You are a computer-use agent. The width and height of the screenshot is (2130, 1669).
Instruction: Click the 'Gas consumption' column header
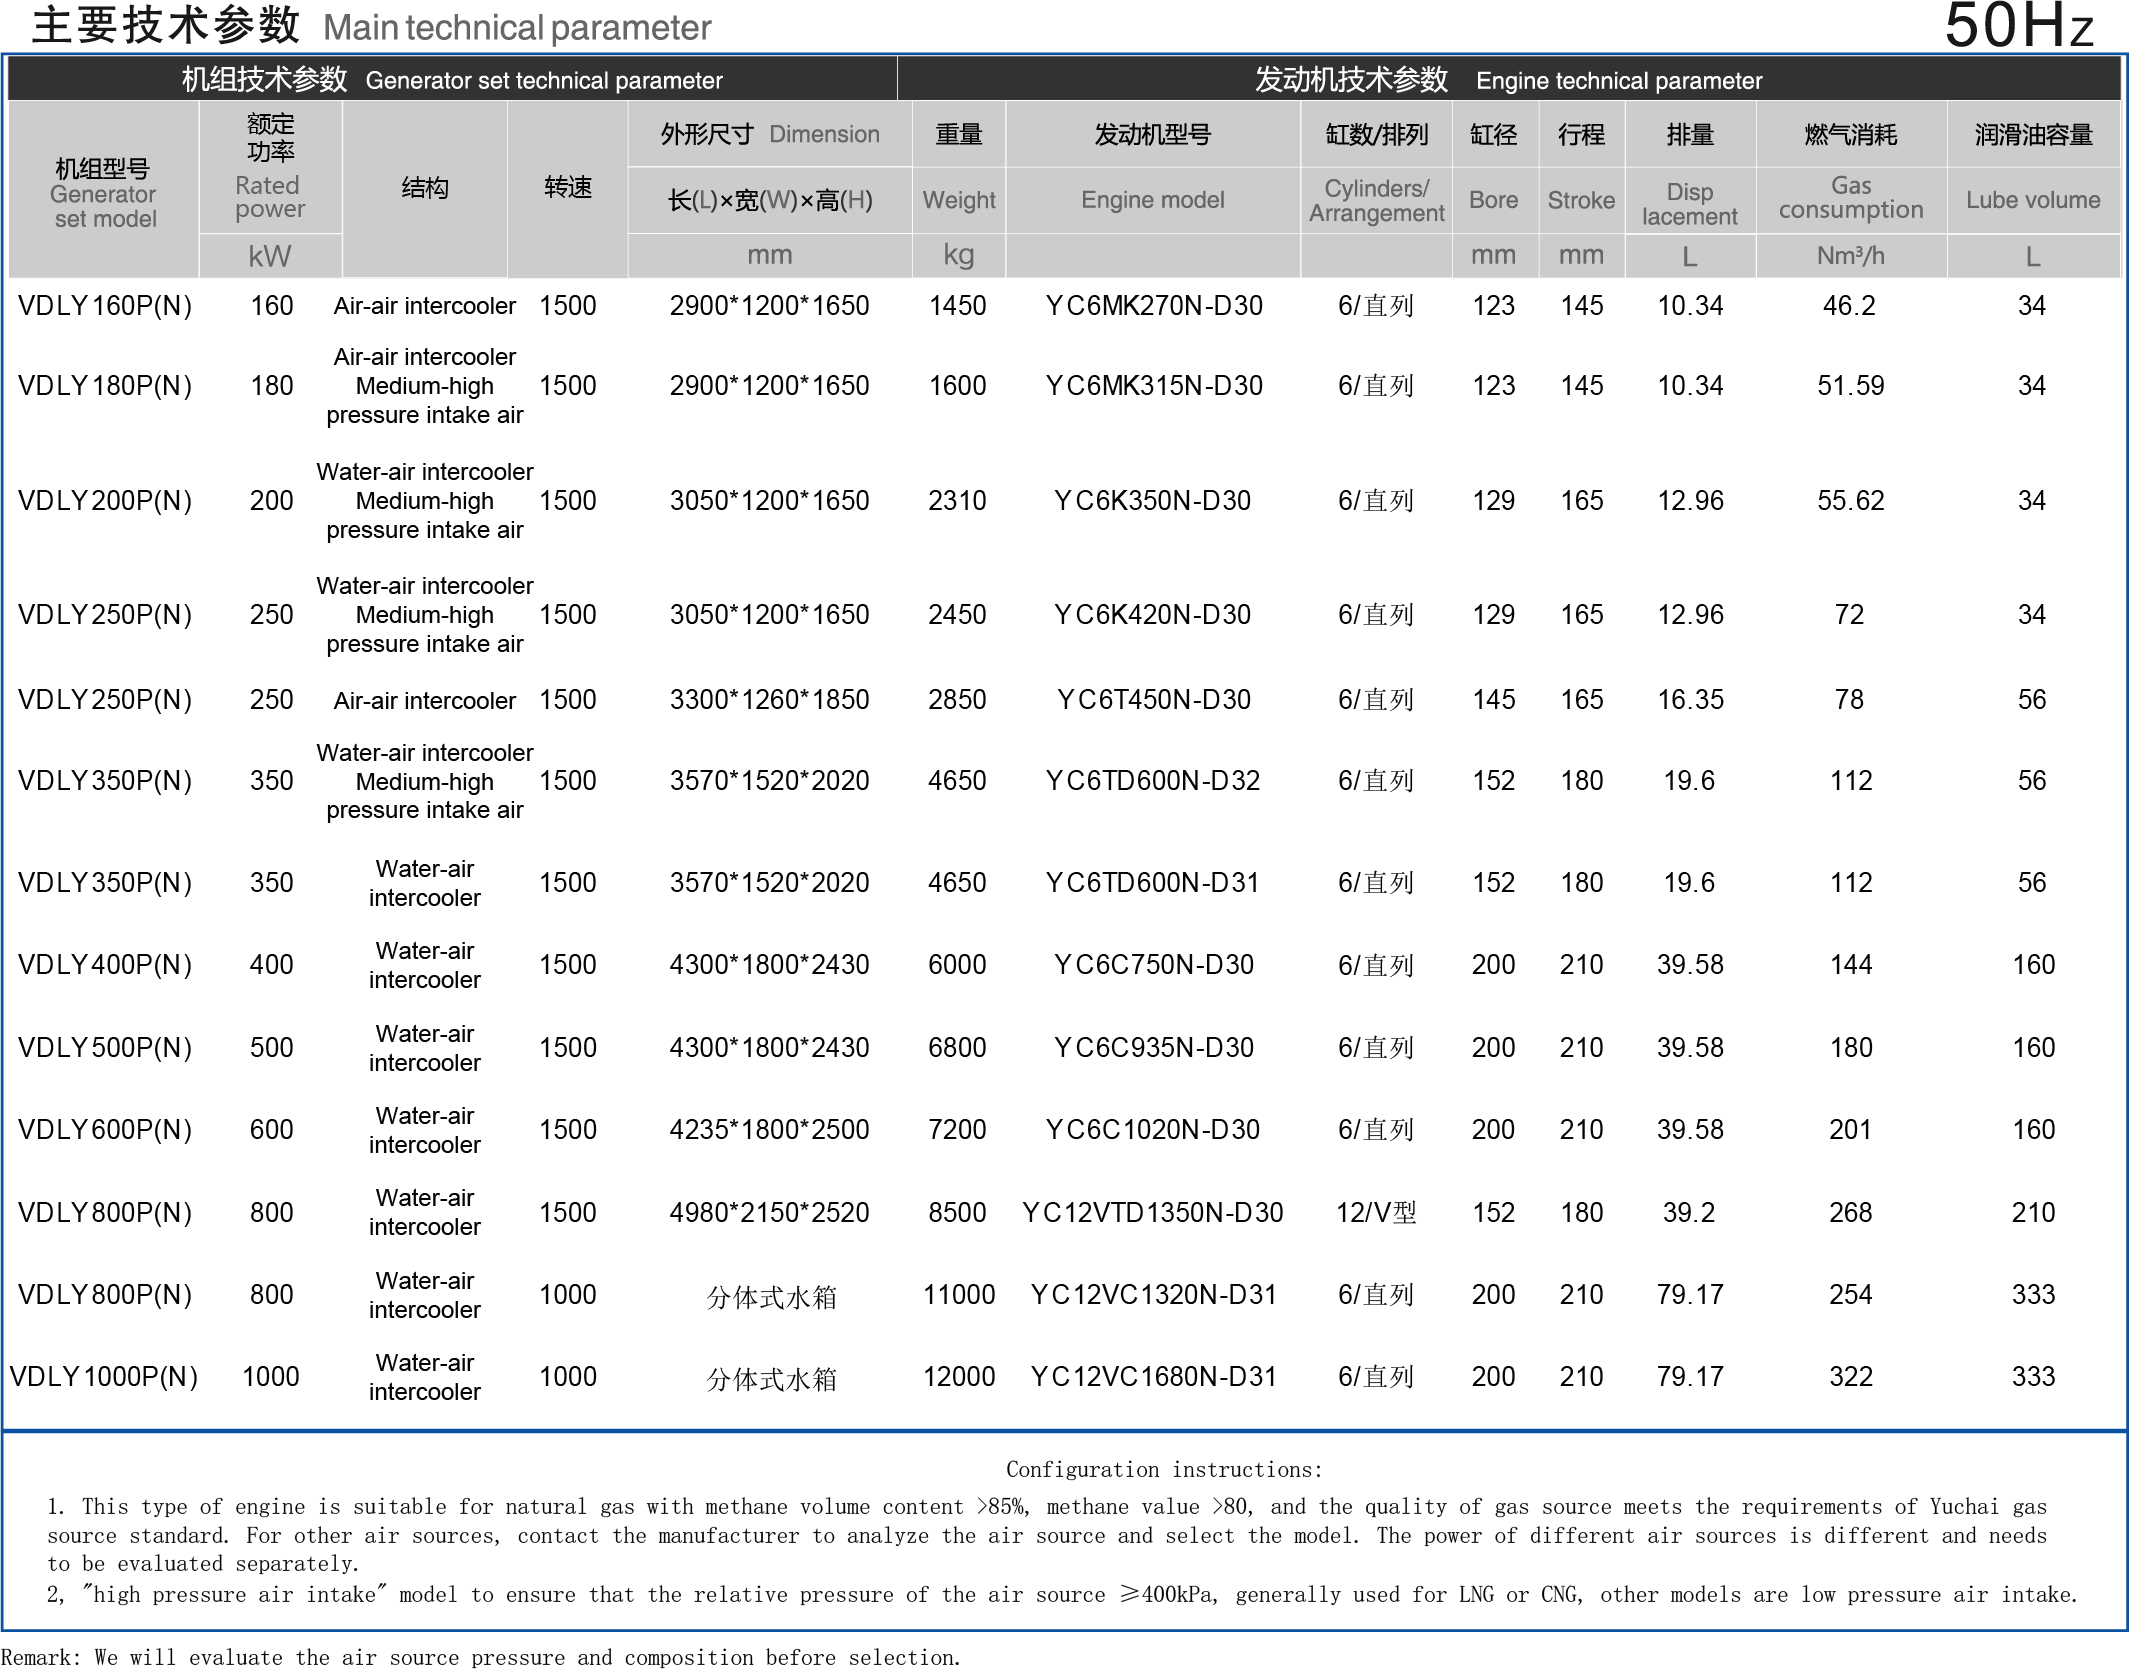[x=1851, y=197]
